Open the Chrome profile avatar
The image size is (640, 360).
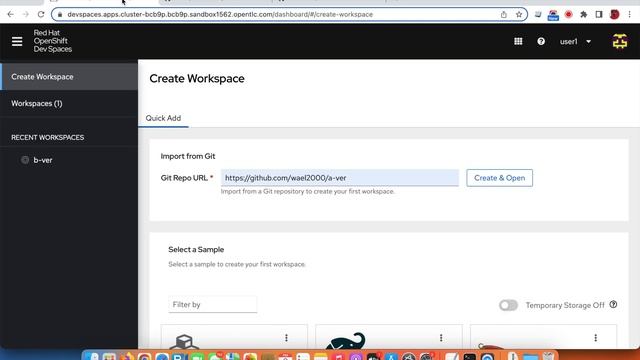point(614,14)
